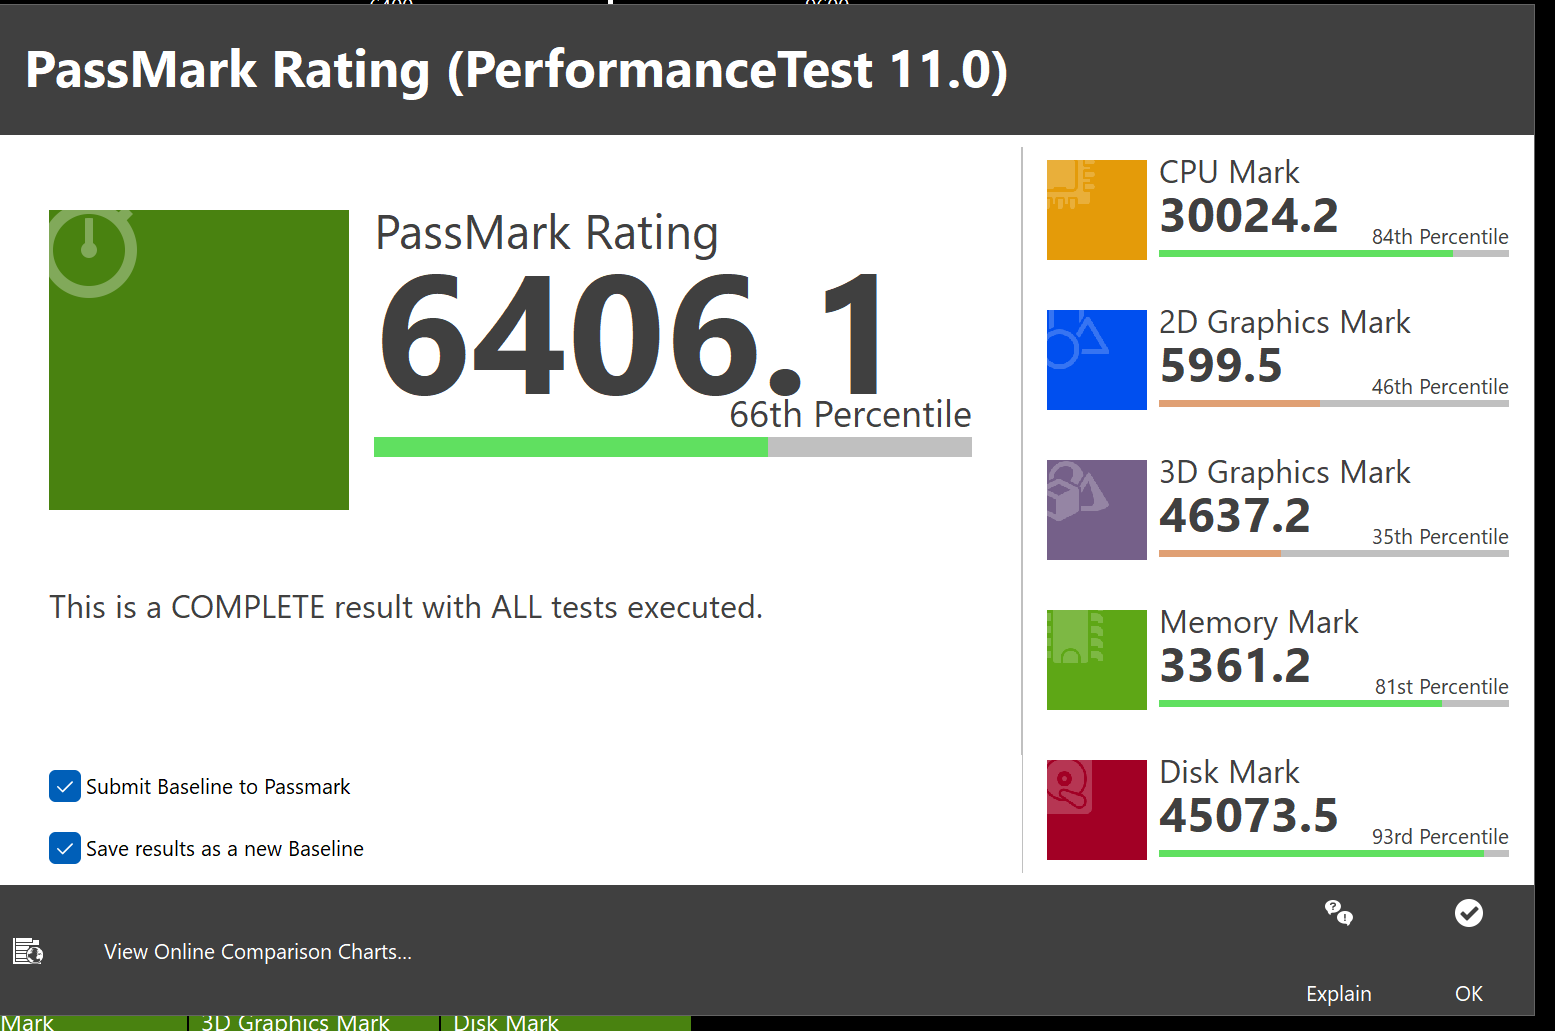Screen dimensions: 1555x1031
Task: Click the 2D Graphics Mark score 599.5
Action: [1221, 365]
